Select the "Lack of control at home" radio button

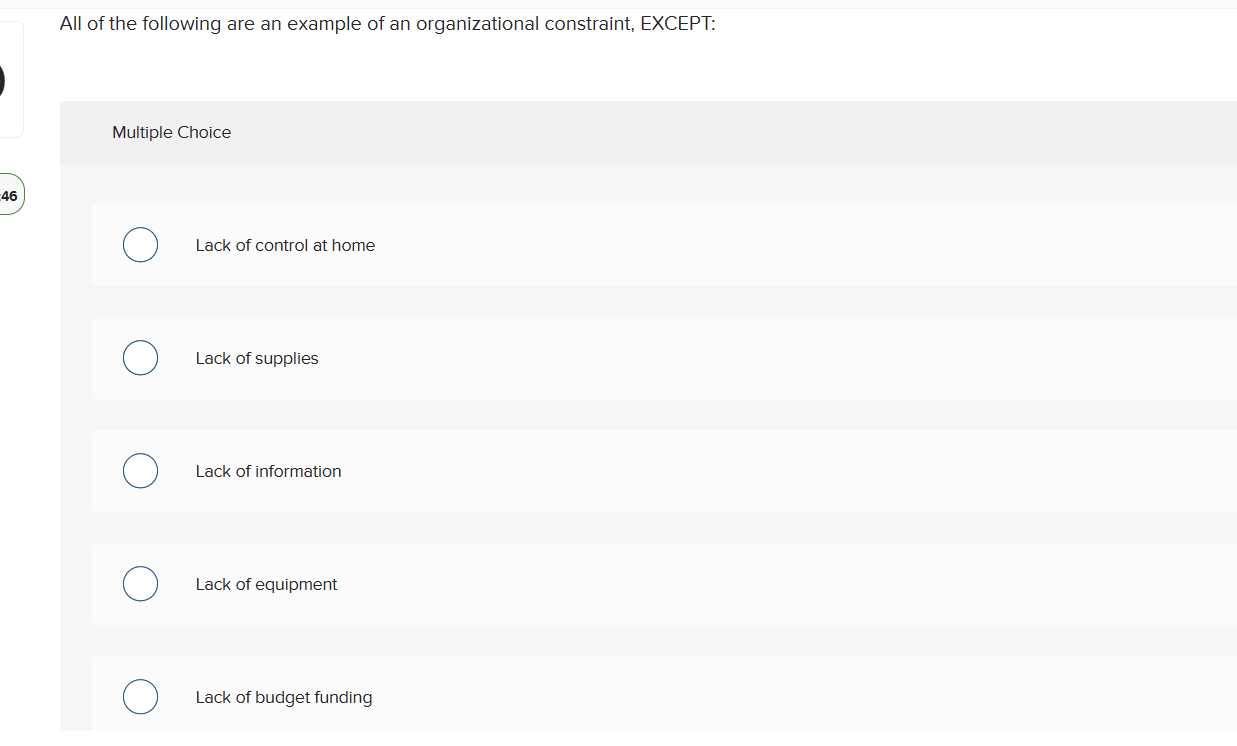pyautogui.click(x=140, y=244)
